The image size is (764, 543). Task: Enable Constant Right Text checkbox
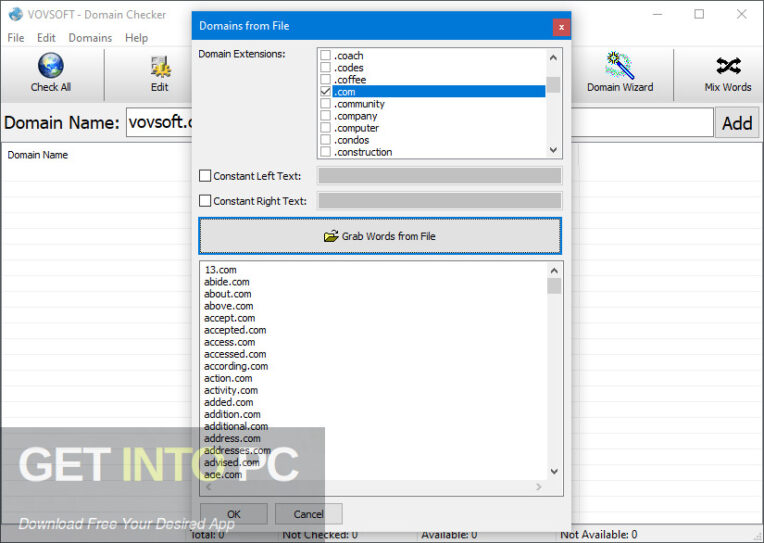(205, 201)
